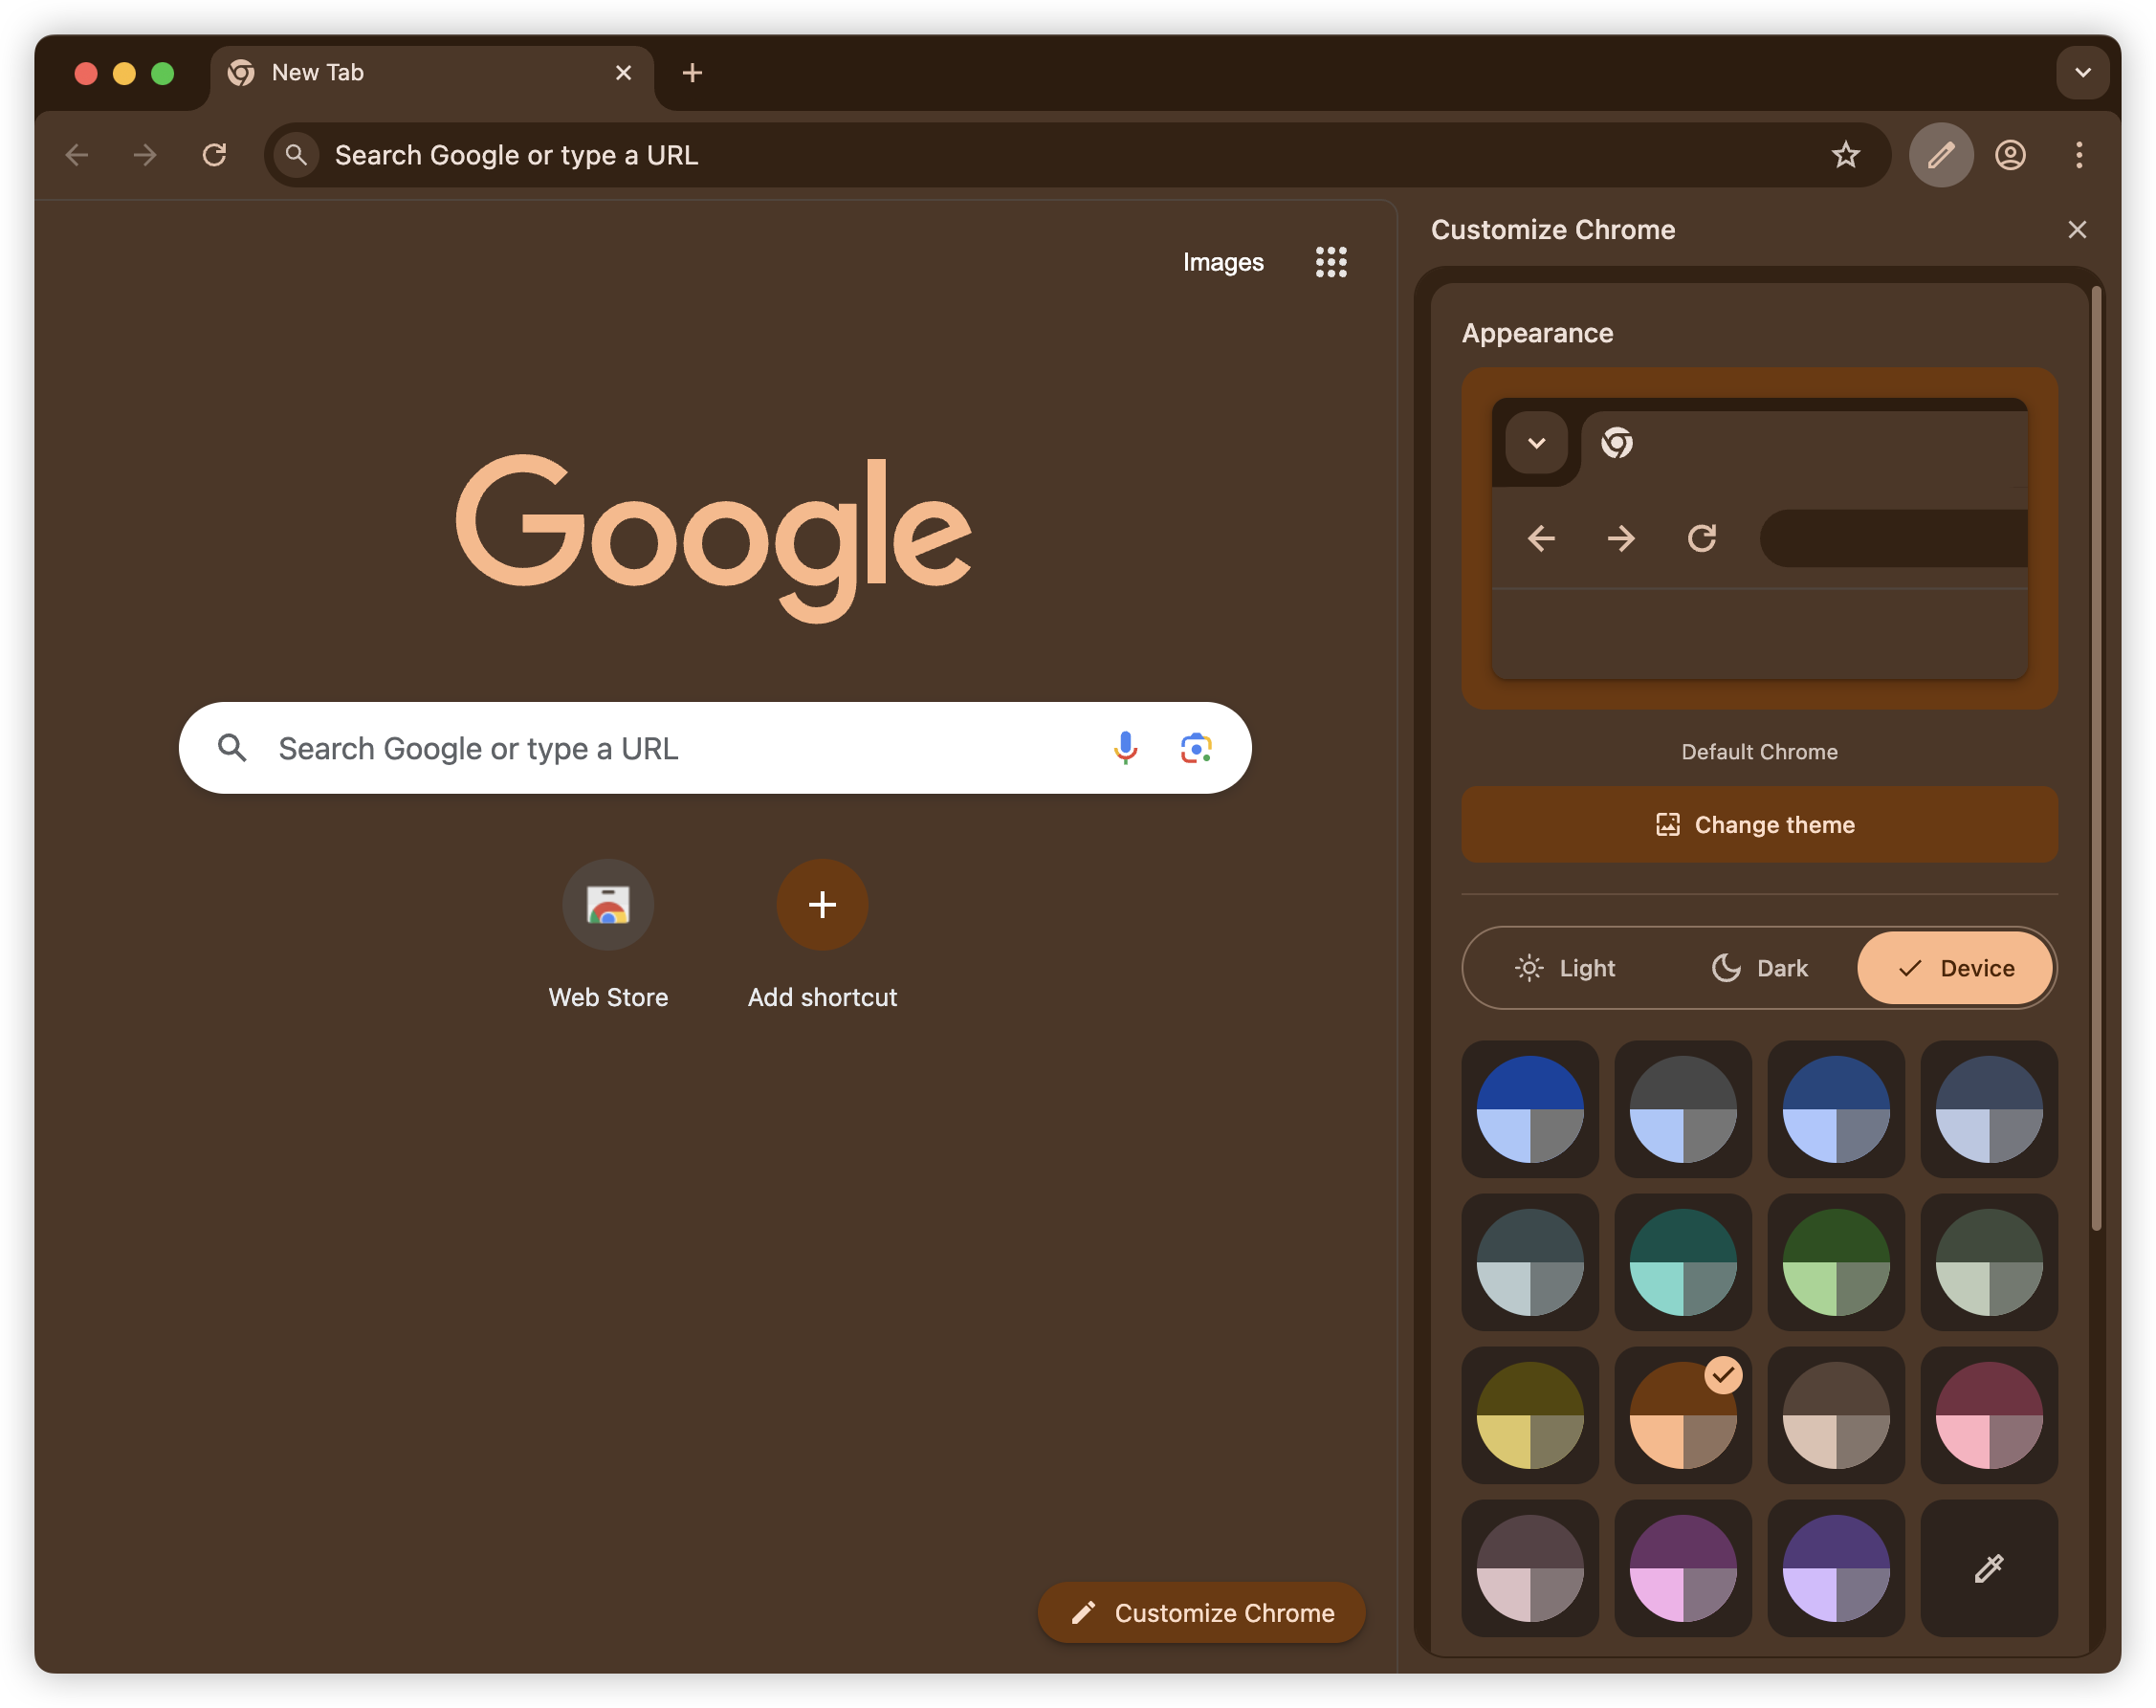The width and height of the screenshot is (2156, 1708).
Task: Pick the bright blue color swatch
Action: tap(1530, 1109)
